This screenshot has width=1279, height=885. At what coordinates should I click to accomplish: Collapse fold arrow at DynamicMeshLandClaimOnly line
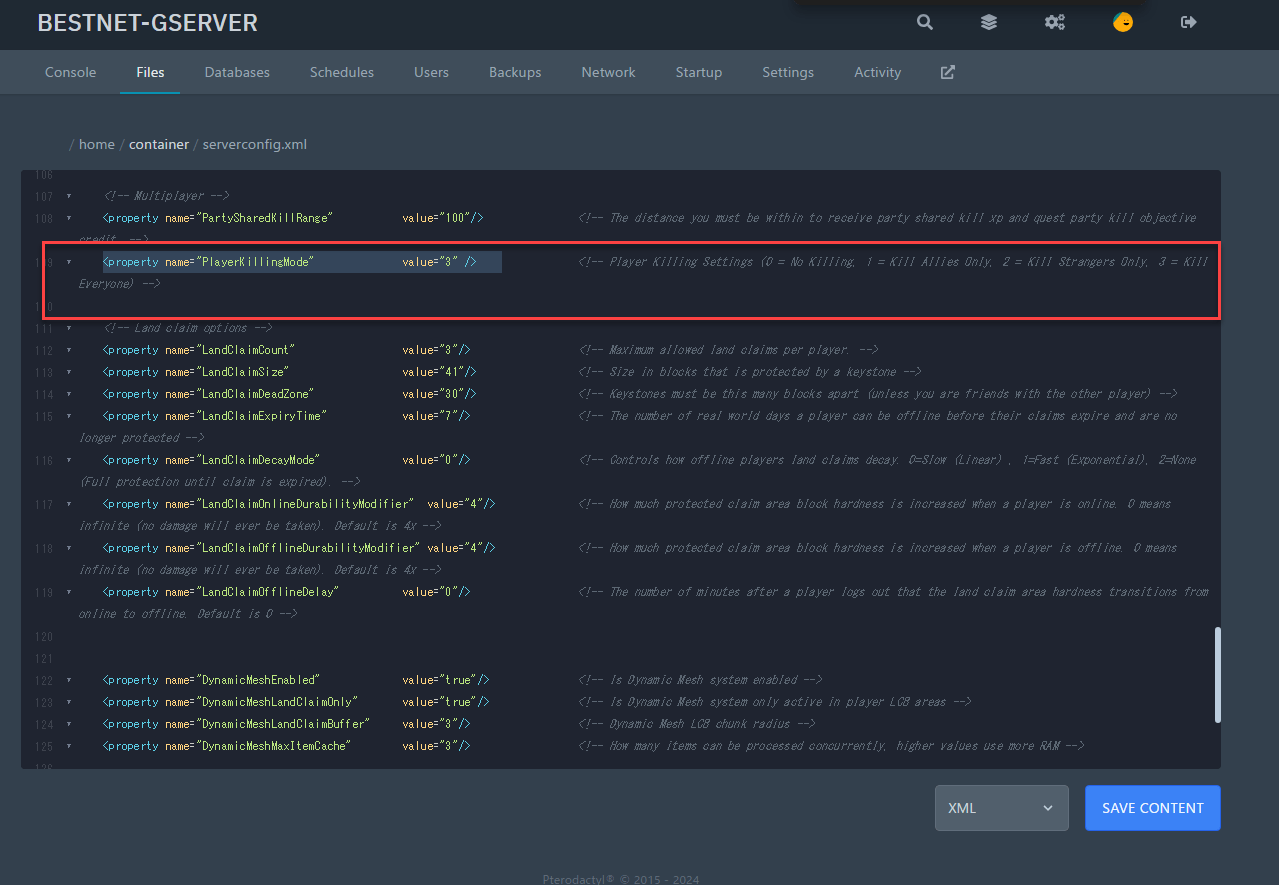coord(69,702)
